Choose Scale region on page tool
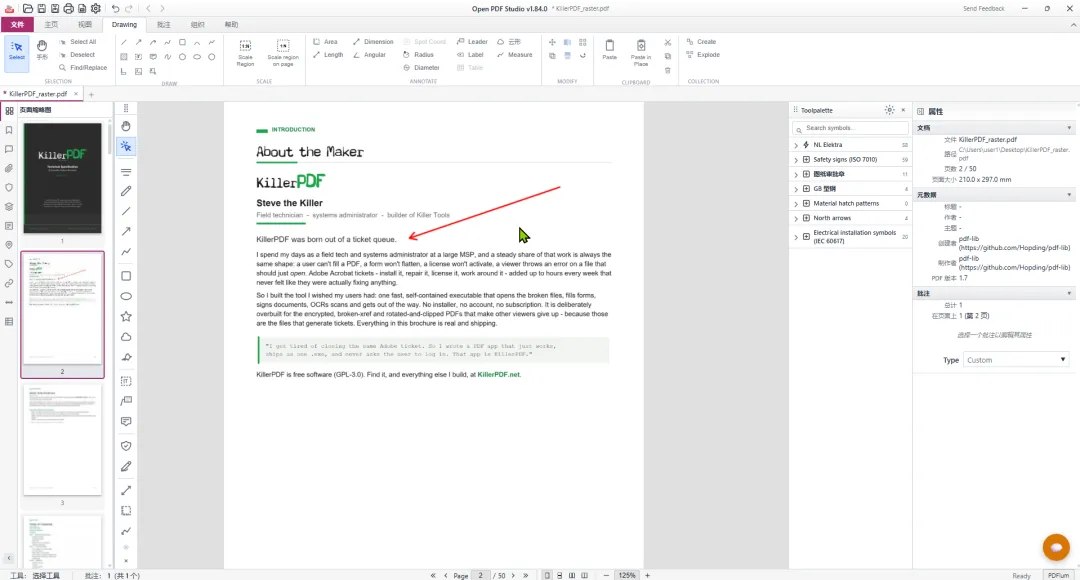Screen dimensions: 1080x580 [282, 53]
